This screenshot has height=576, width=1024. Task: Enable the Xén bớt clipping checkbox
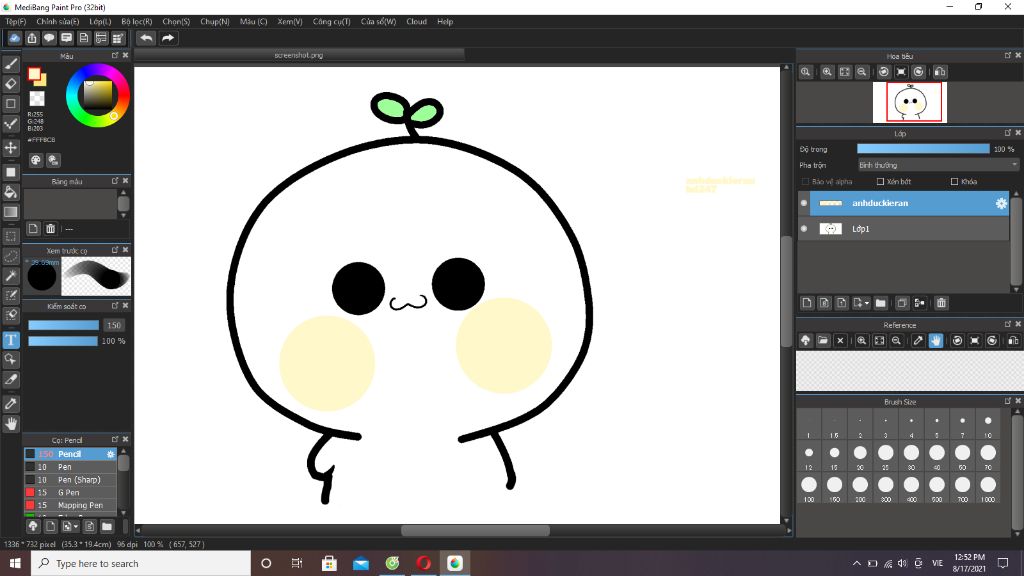[880, 182]
